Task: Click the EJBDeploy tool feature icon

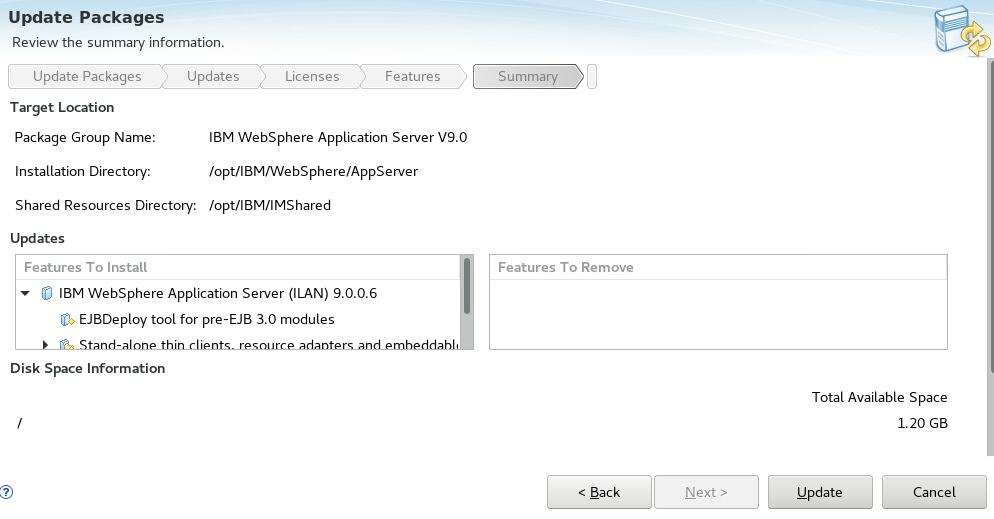Action: [67, 319]
